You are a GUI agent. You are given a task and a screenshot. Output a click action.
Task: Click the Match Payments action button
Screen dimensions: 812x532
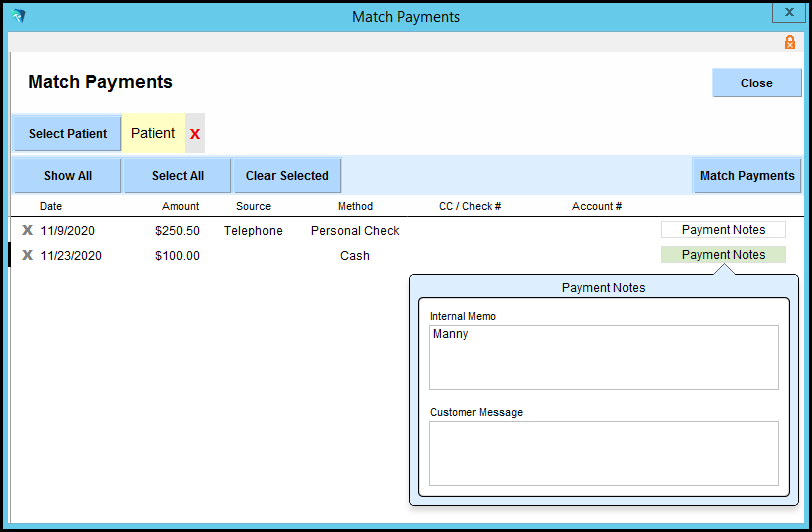[746, 175]
